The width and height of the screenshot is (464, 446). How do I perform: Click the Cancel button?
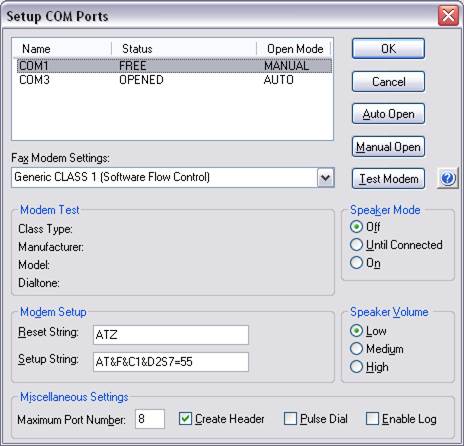point(388,81)
